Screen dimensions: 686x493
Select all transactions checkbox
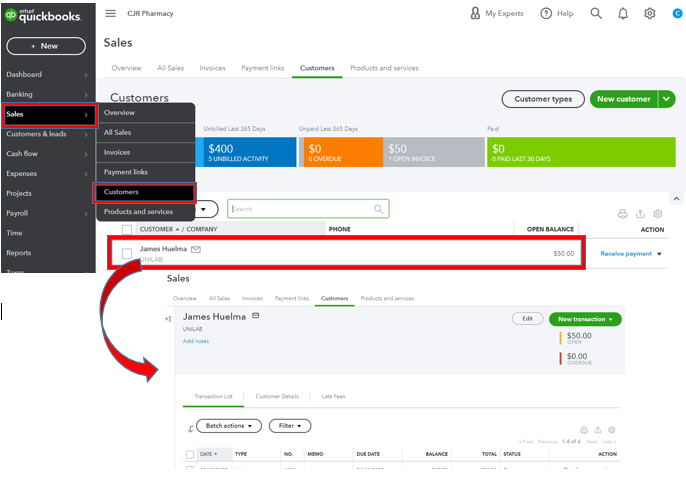coord(190,455)
